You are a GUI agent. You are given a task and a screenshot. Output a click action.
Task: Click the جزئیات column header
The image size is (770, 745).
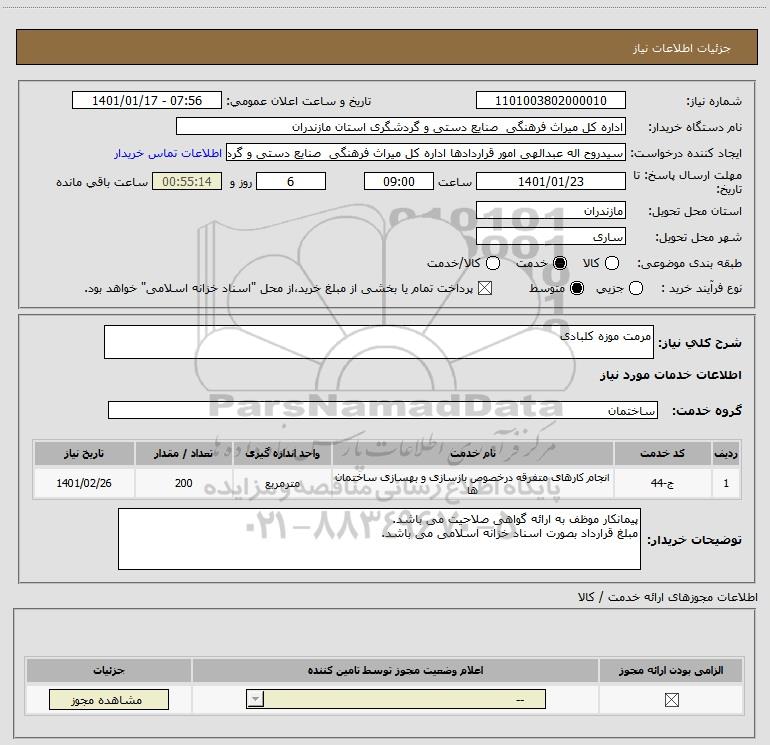point(109,670)
